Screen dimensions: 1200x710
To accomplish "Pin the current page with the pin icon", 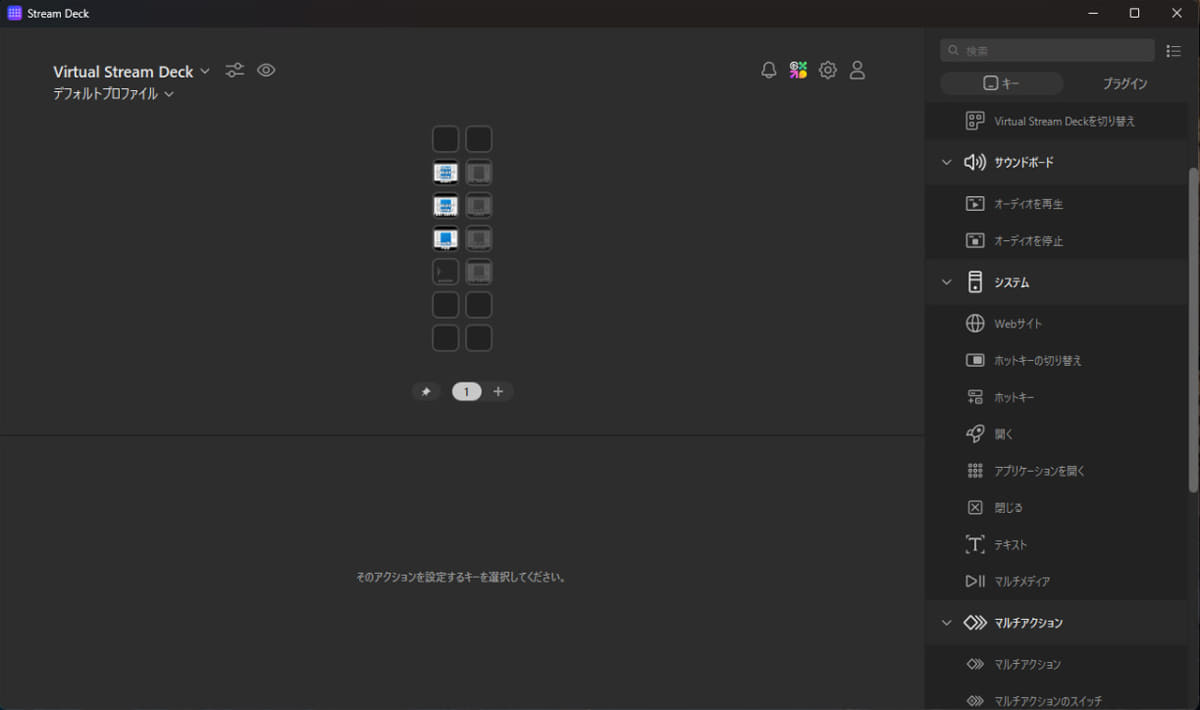I will tap(426, 391).
